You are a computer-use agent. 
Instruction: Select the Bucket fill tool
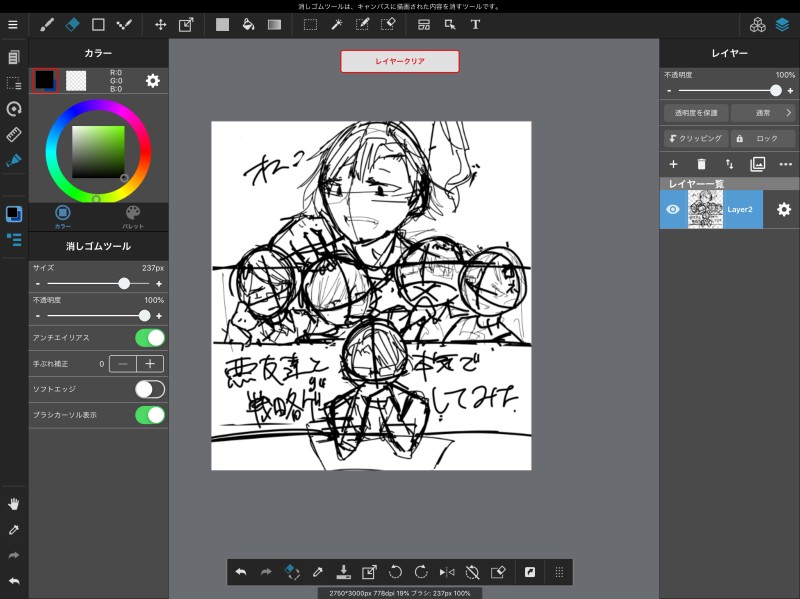point(248,24)
